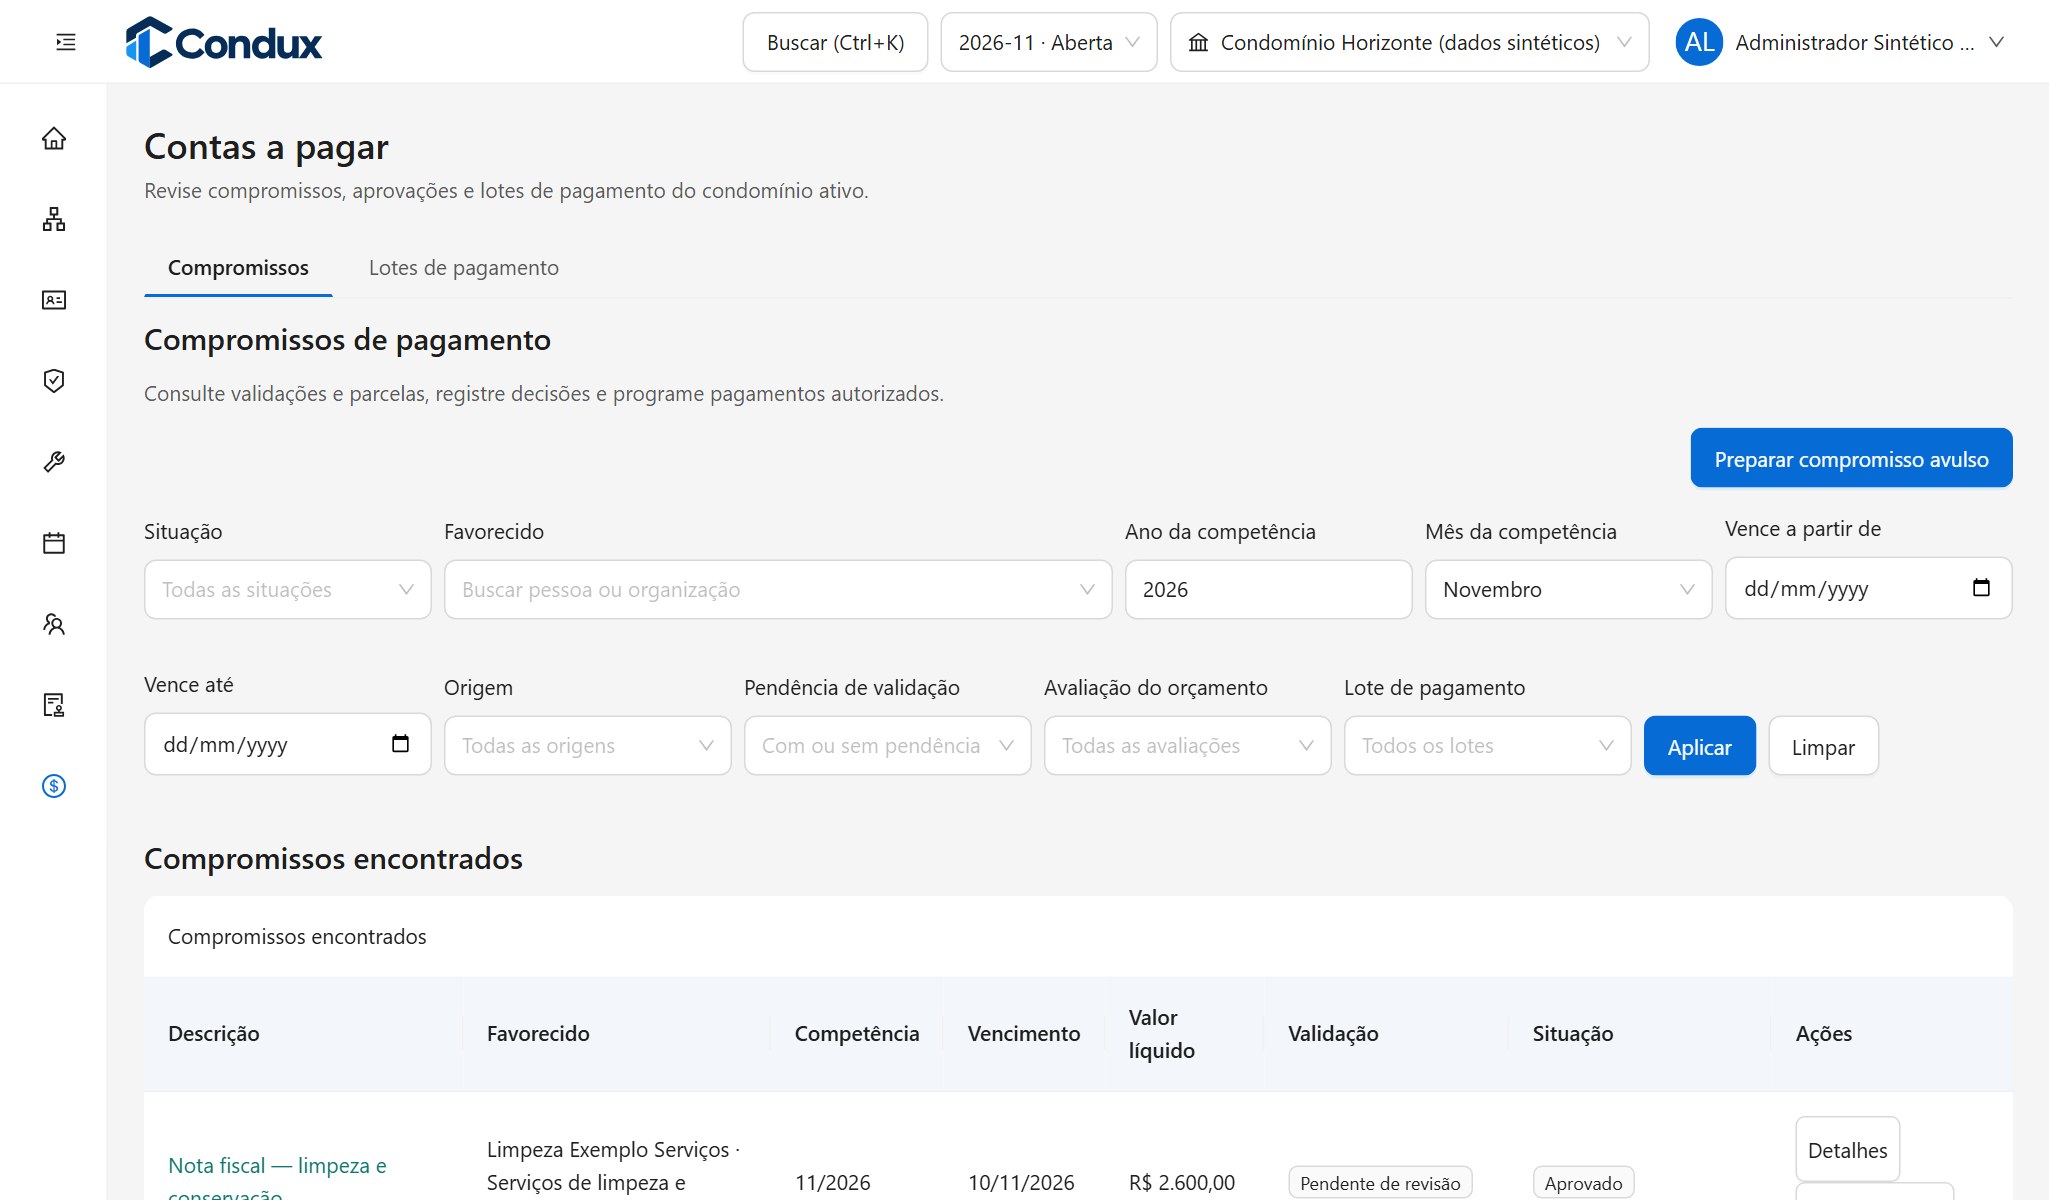
Task: Click Preparar compromisso avulso button
Action: click(1851, 459)
